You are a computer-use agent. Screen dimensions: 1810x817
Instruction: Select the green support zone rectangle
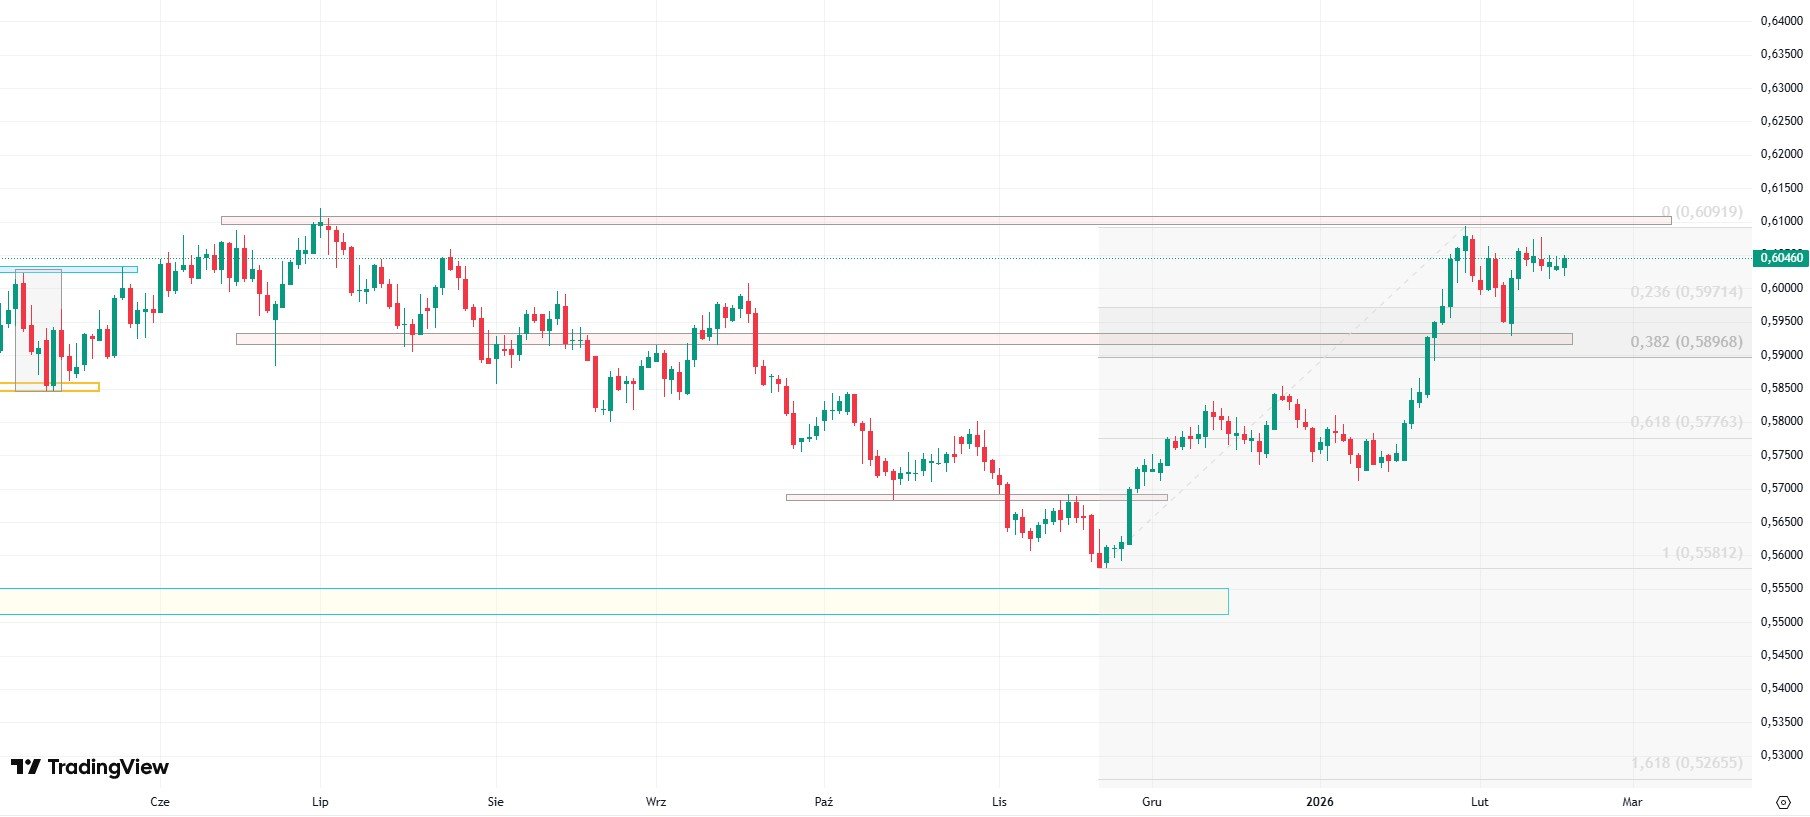pyautogui.click(x=600, y=601)
